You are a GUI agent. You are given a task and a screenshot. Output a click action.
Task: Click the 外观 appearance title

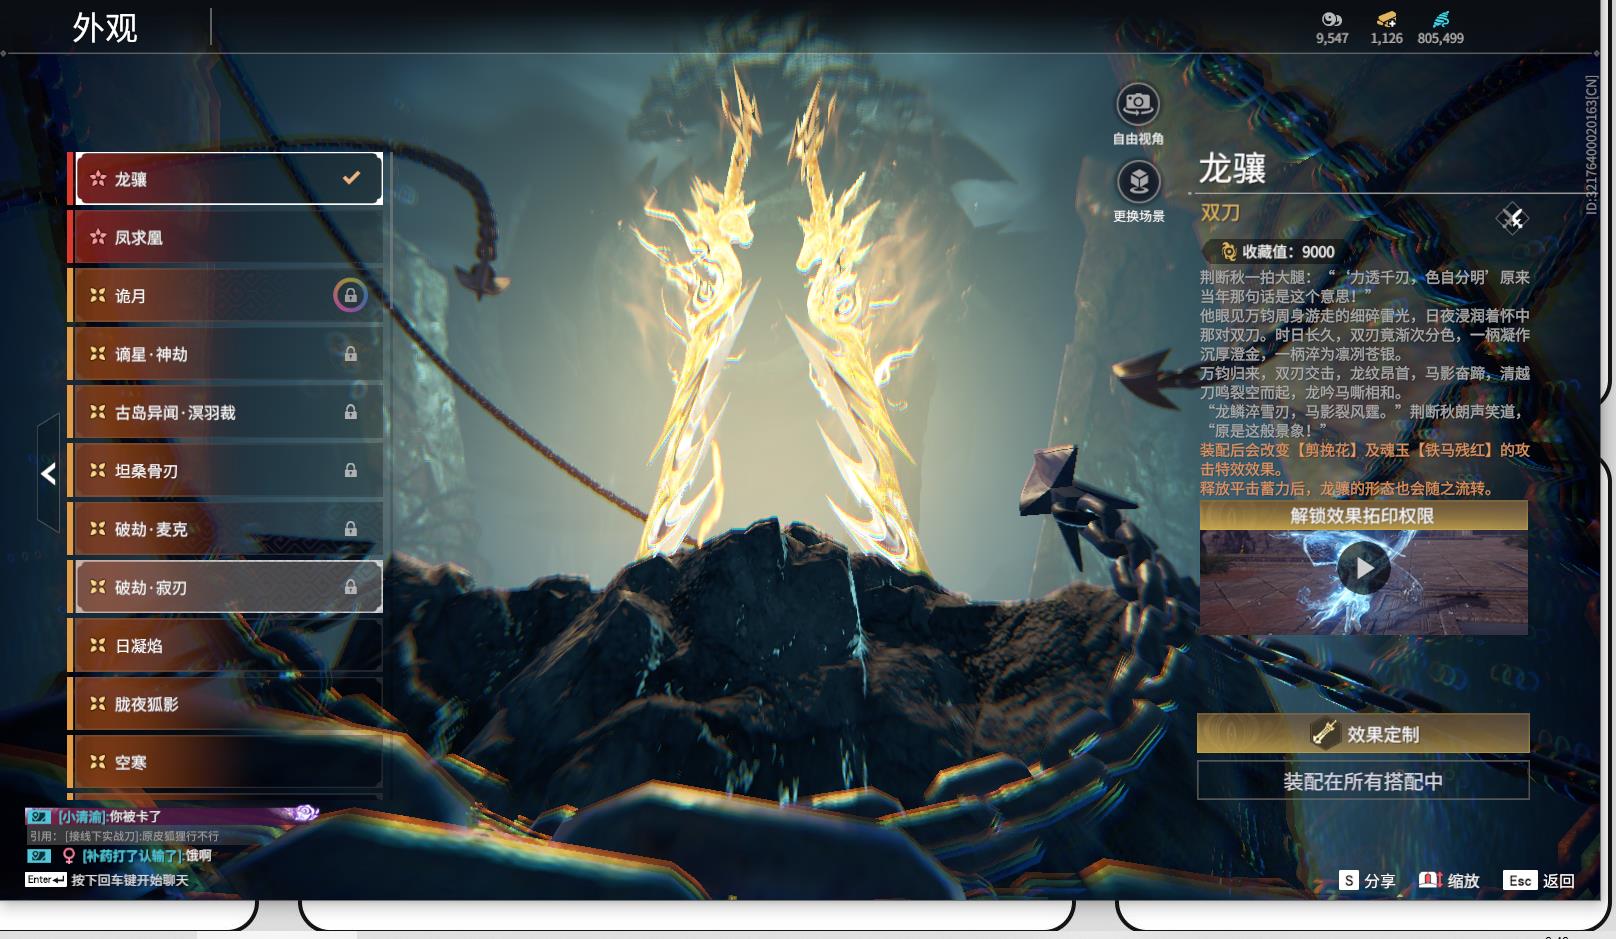click(105, 28)
